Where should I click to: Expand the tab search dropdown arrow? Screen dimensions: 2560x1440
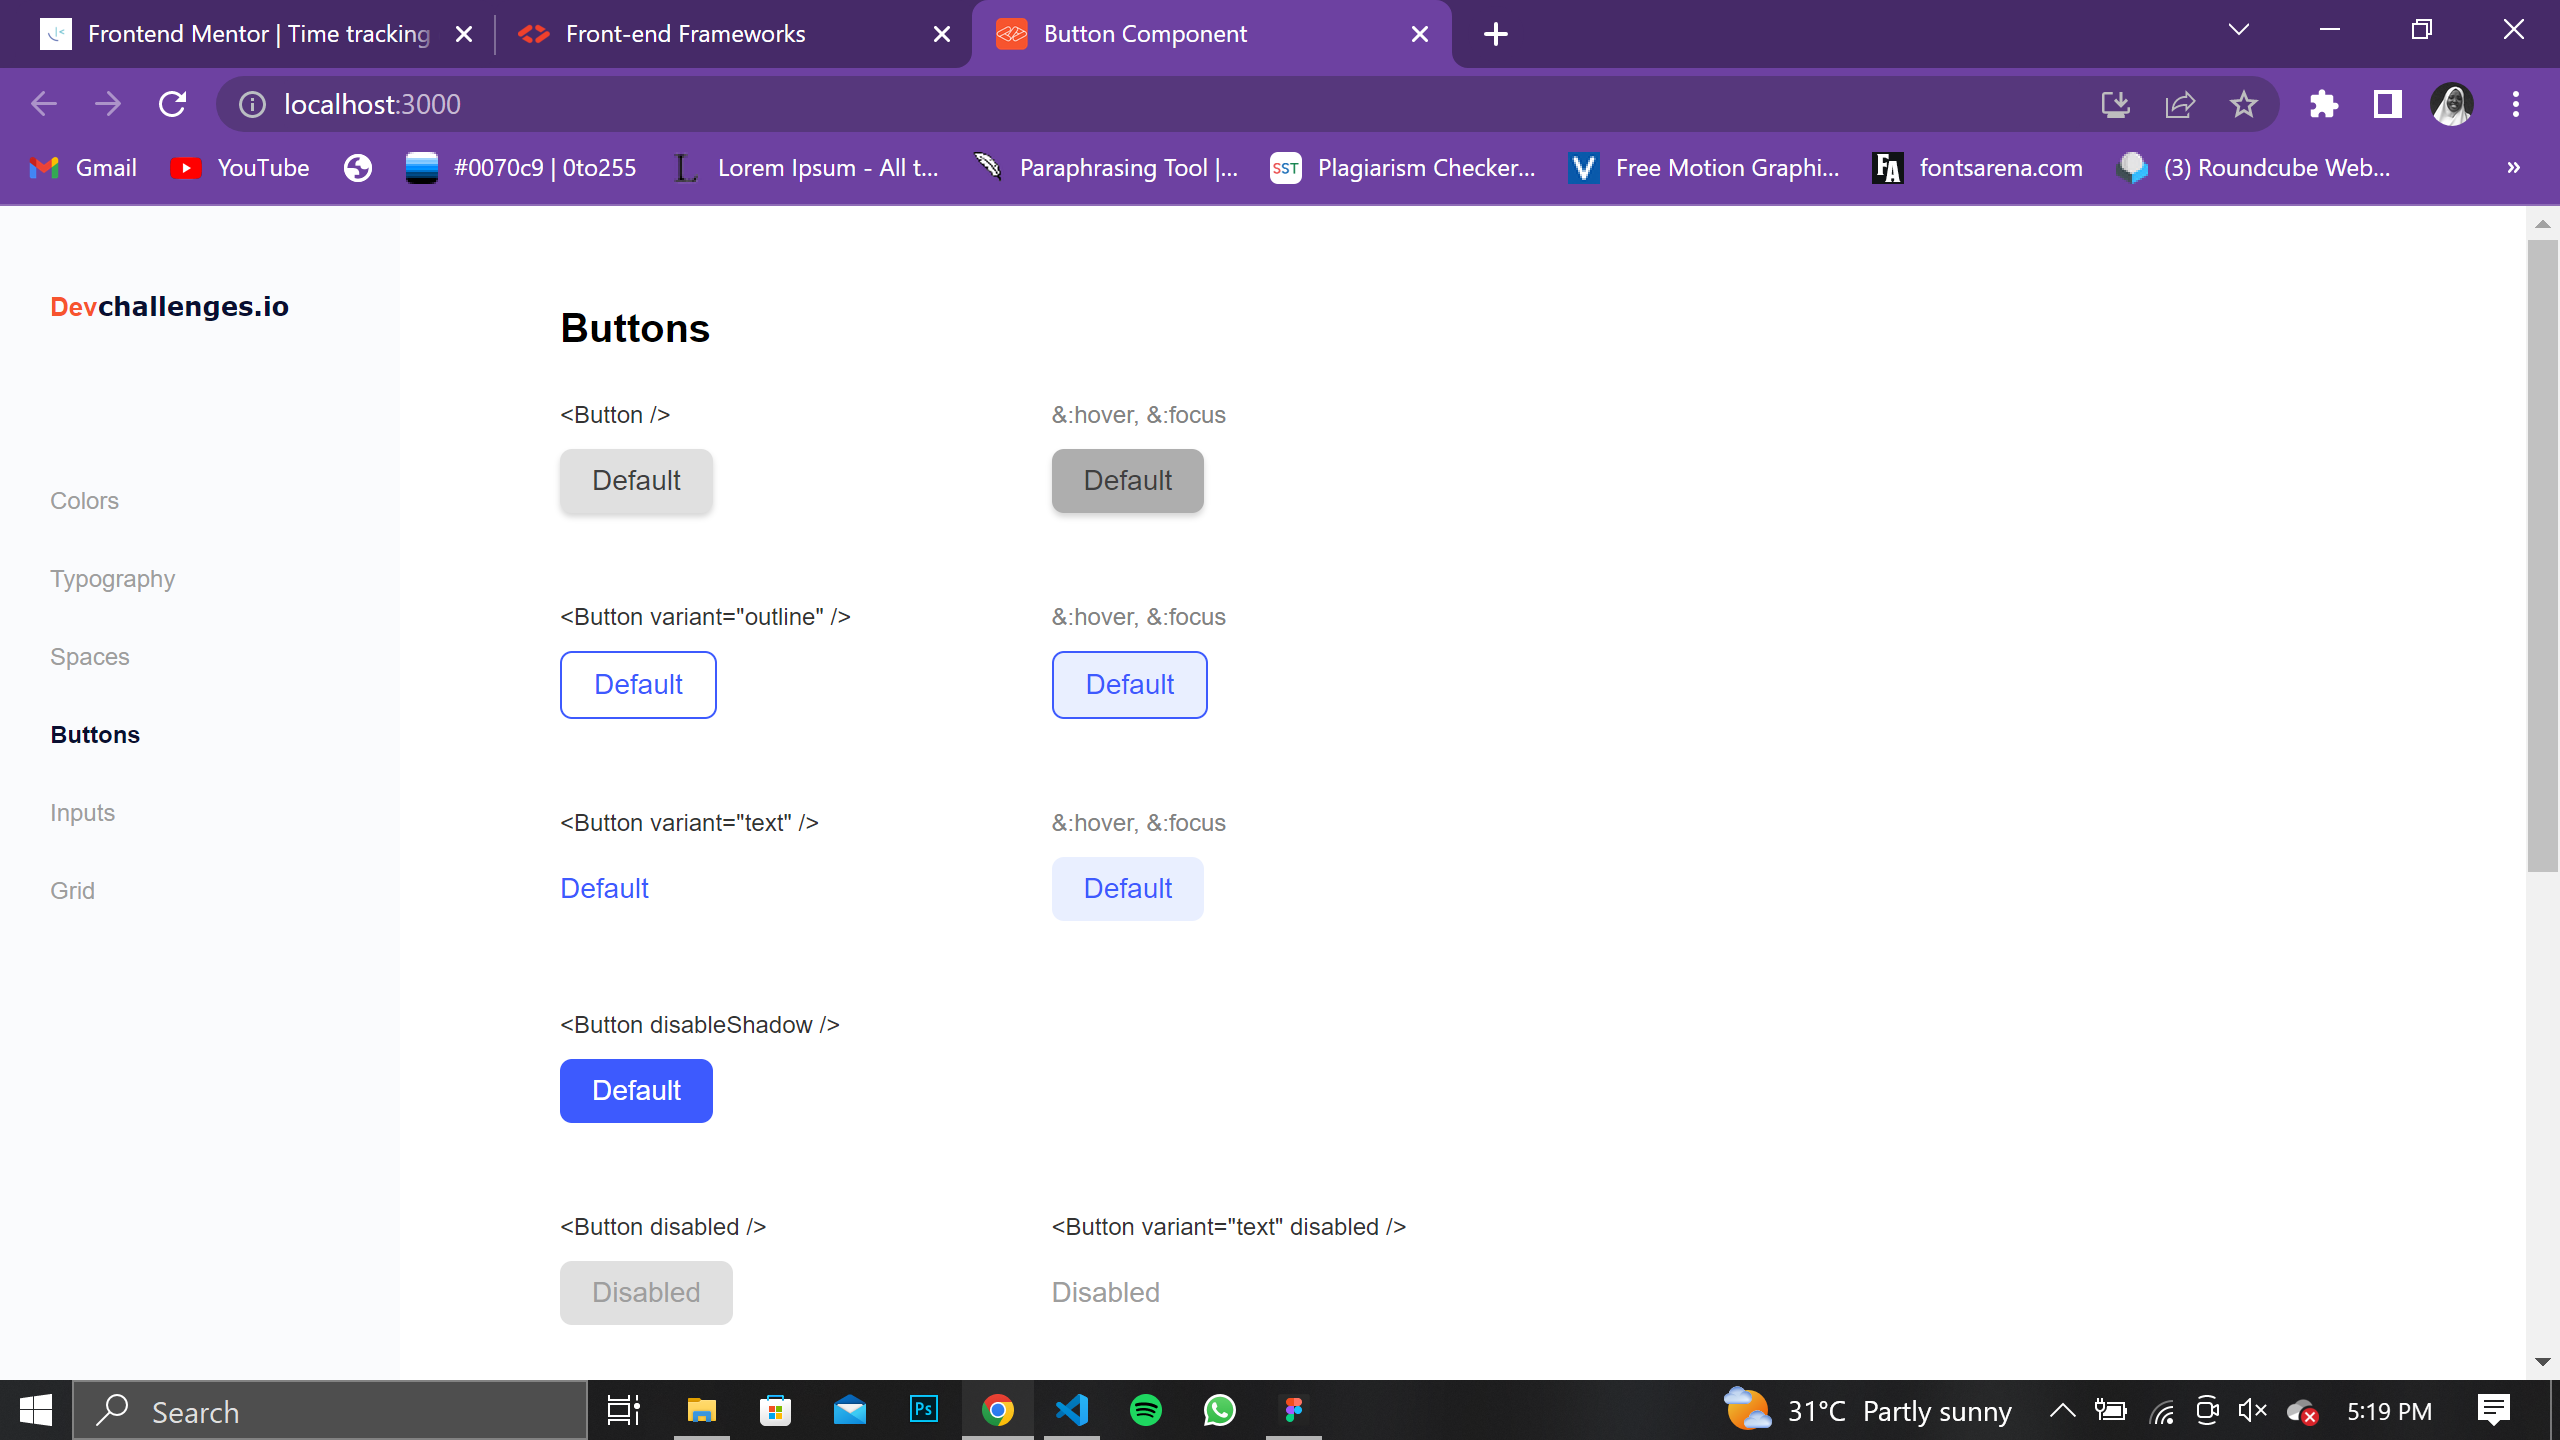[2239, 30]
